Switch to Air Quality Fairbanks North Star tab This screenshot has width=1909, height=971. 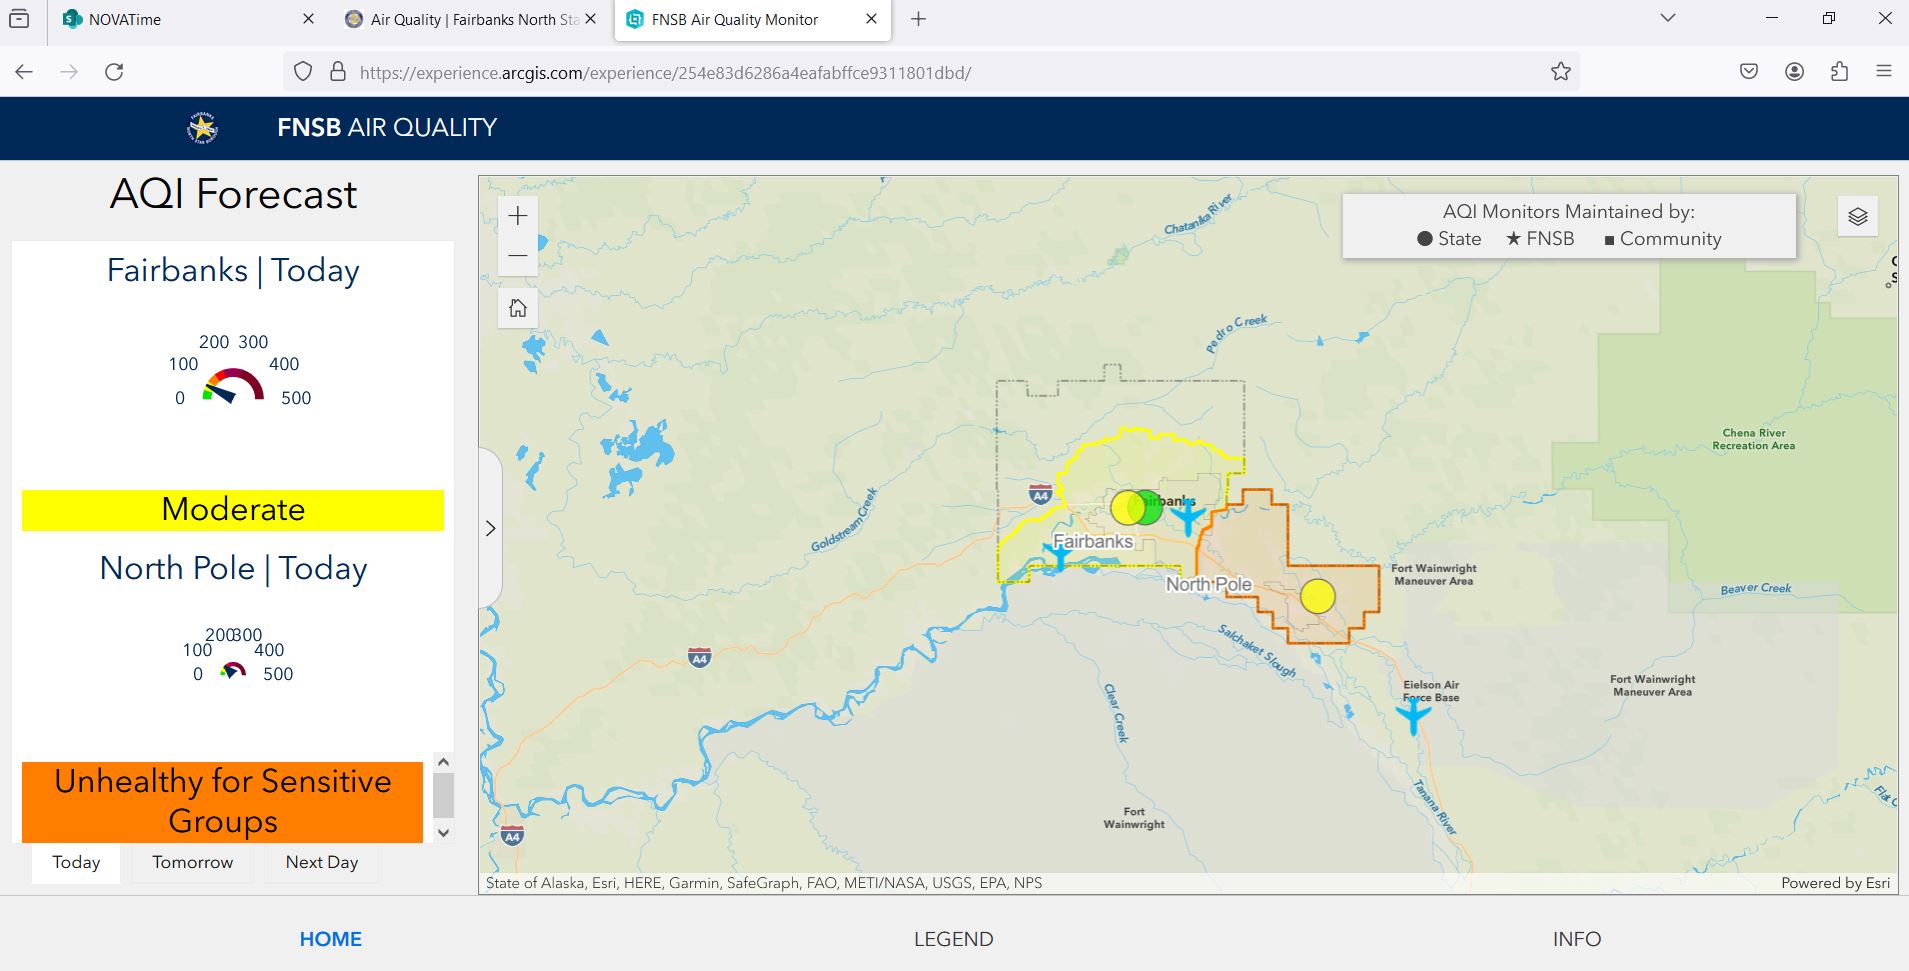click(470, 19)
